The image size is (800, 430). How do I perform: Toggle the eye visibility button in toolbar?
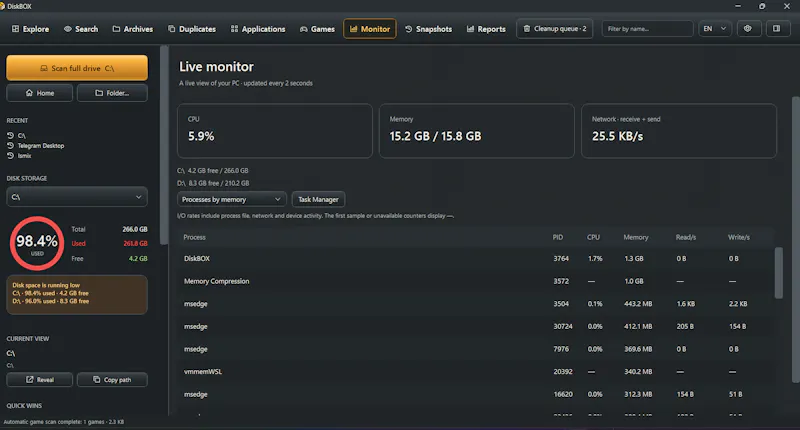748,29
